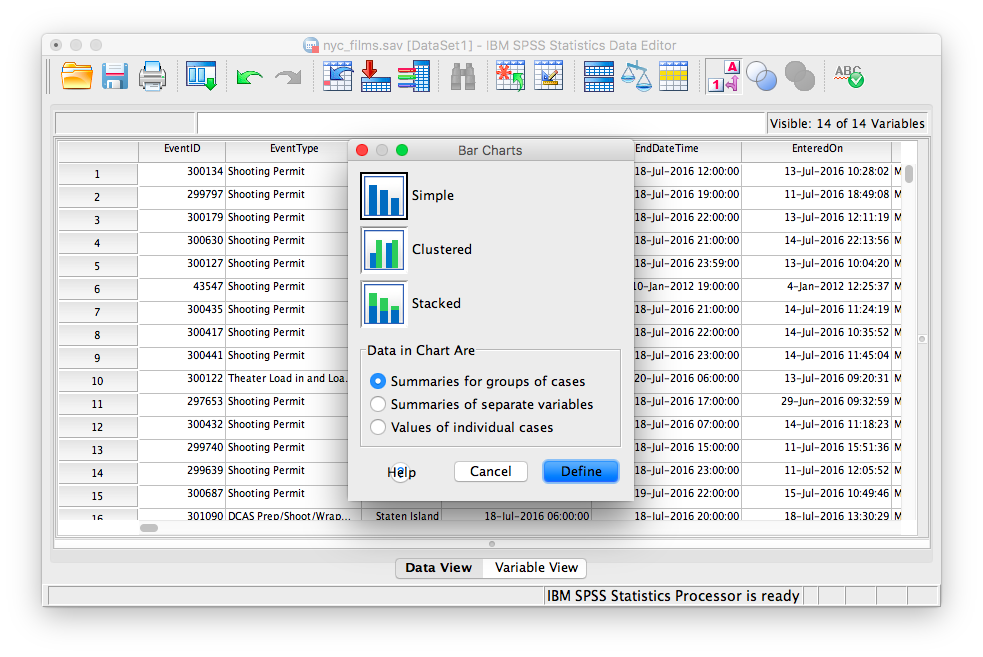Viewport: 983px width, 657px height.
Task: Select row header 10
Action: tap(97, 381)
